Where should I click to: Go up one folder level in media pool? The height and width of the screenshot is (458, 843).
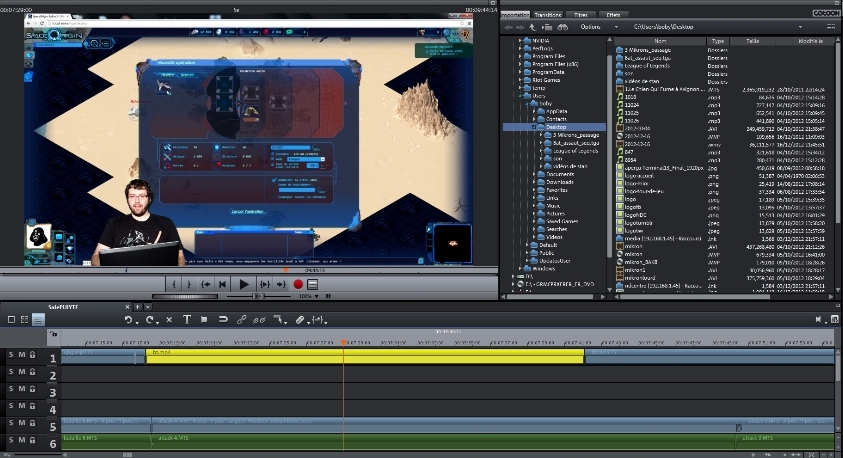(x=532, y=27)
